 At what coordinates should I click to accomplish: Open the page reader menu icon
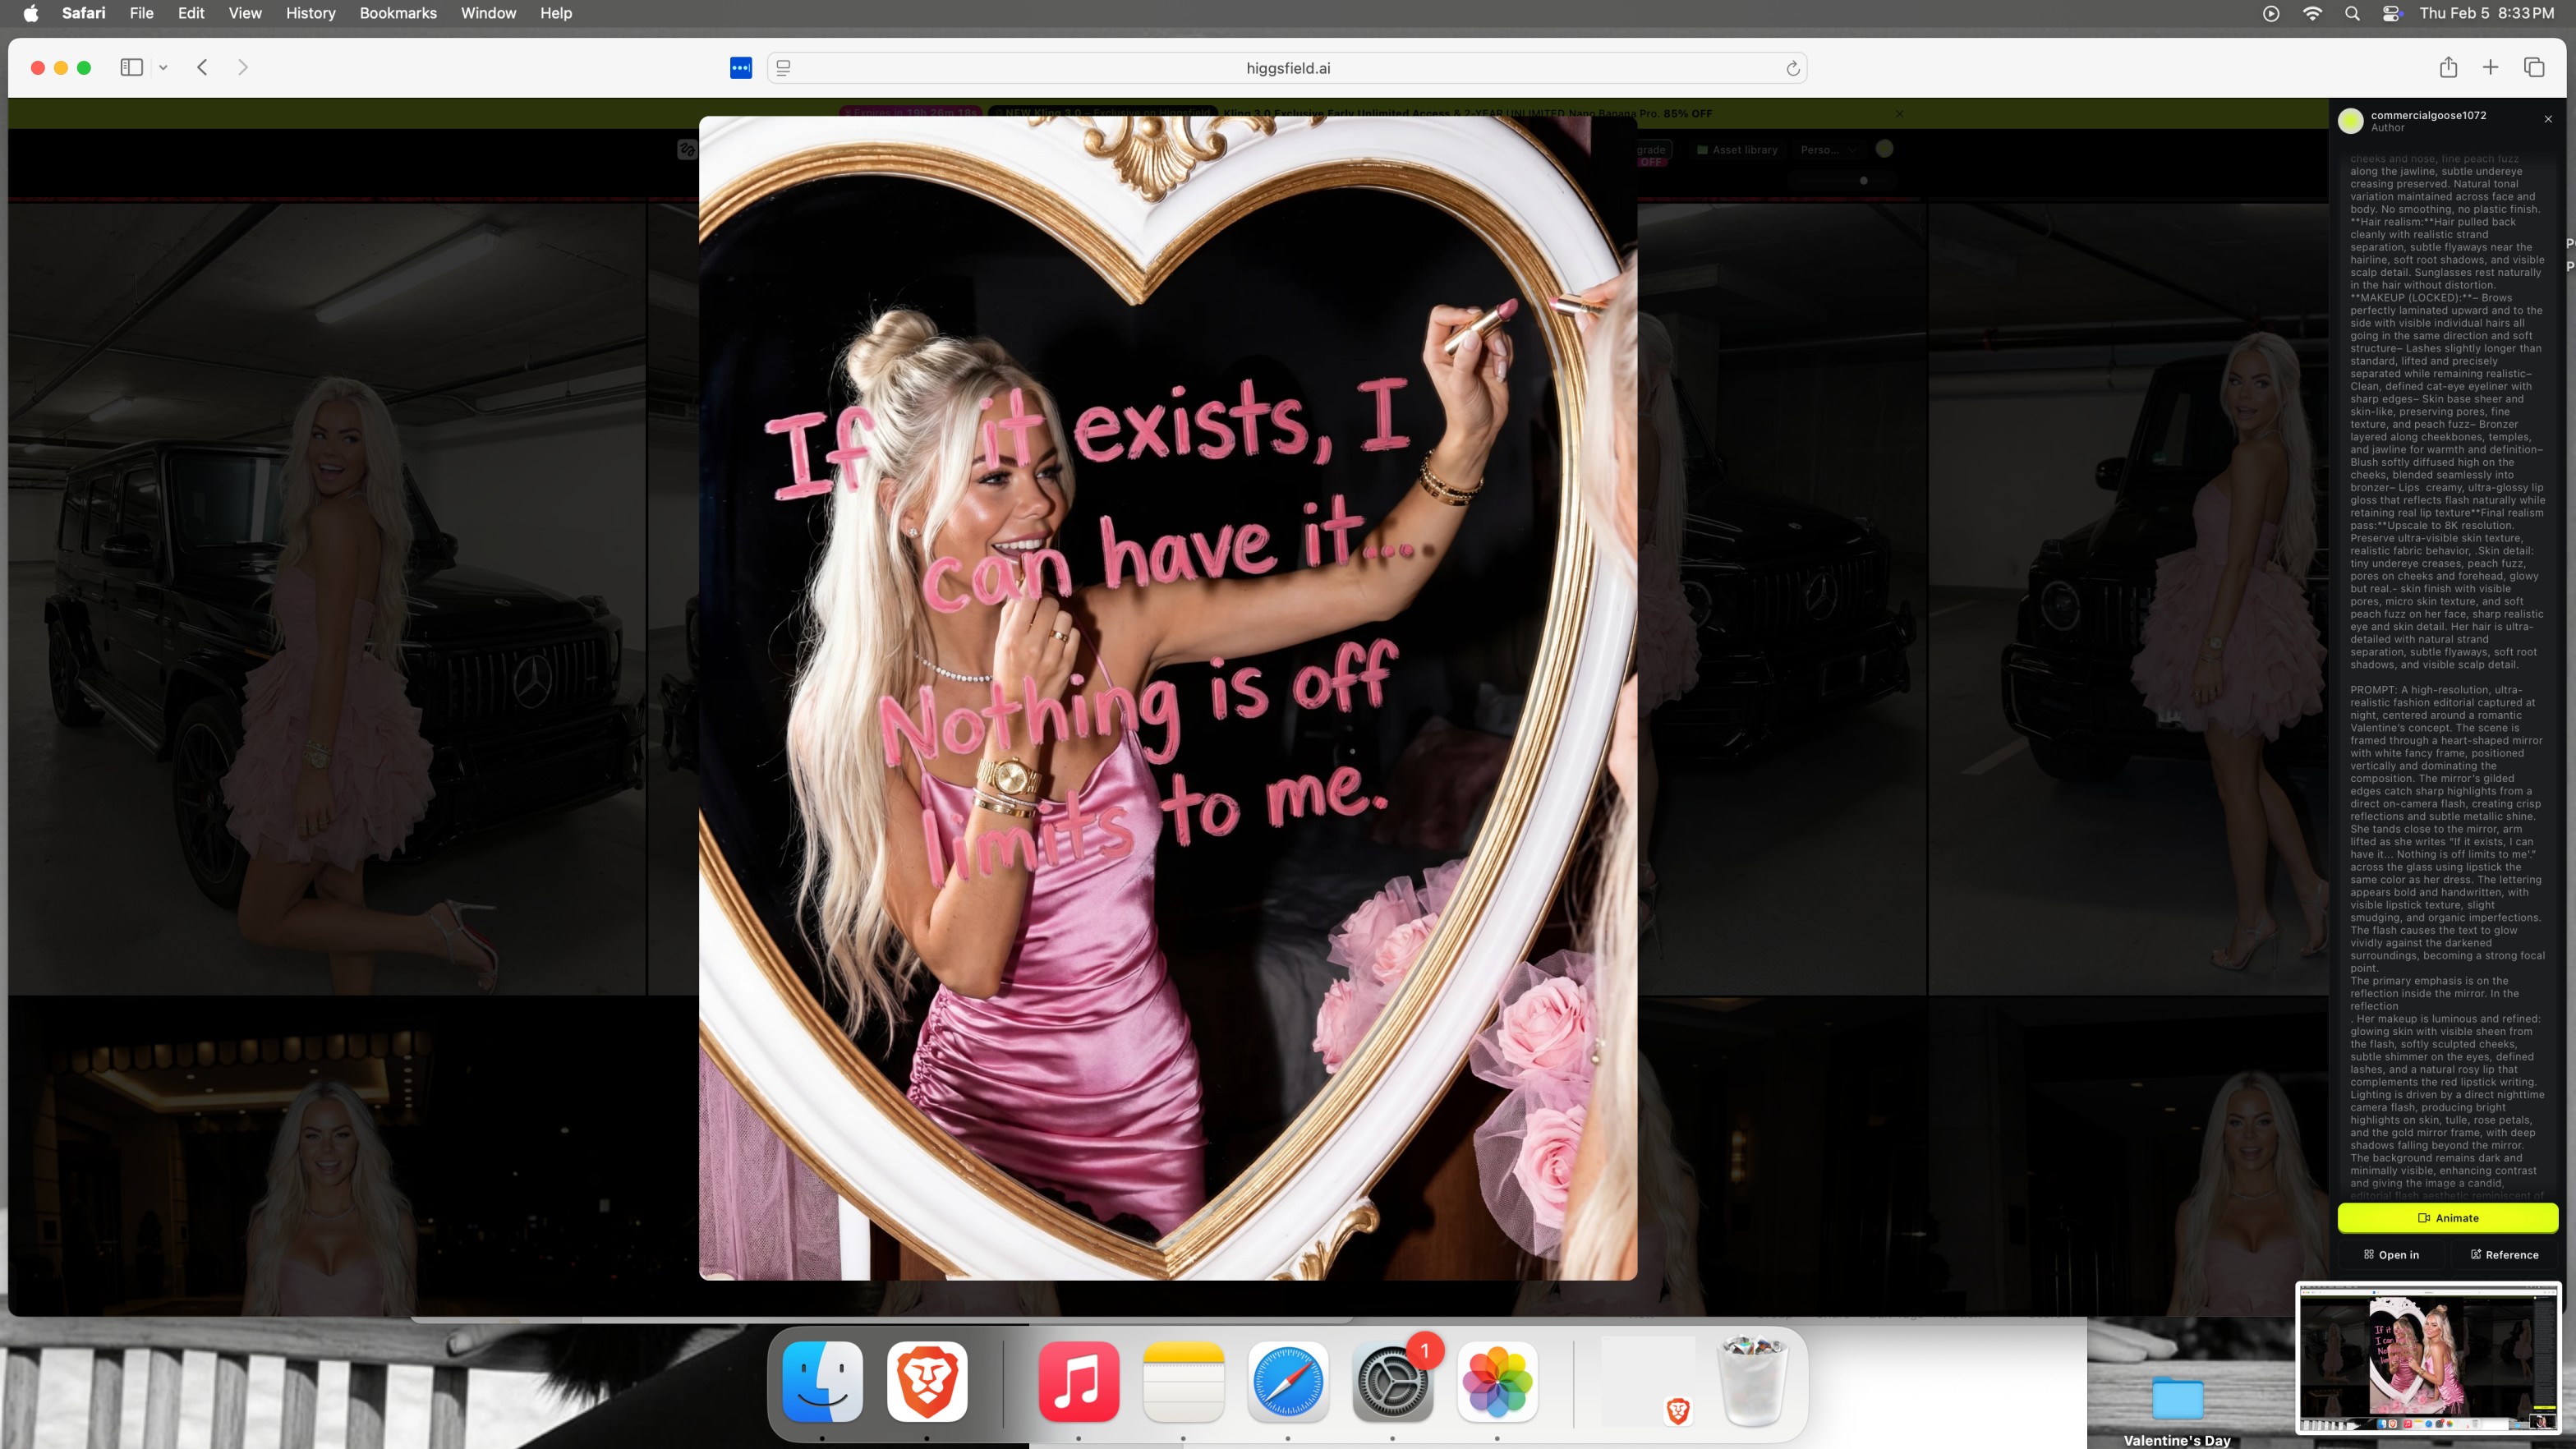784,68
